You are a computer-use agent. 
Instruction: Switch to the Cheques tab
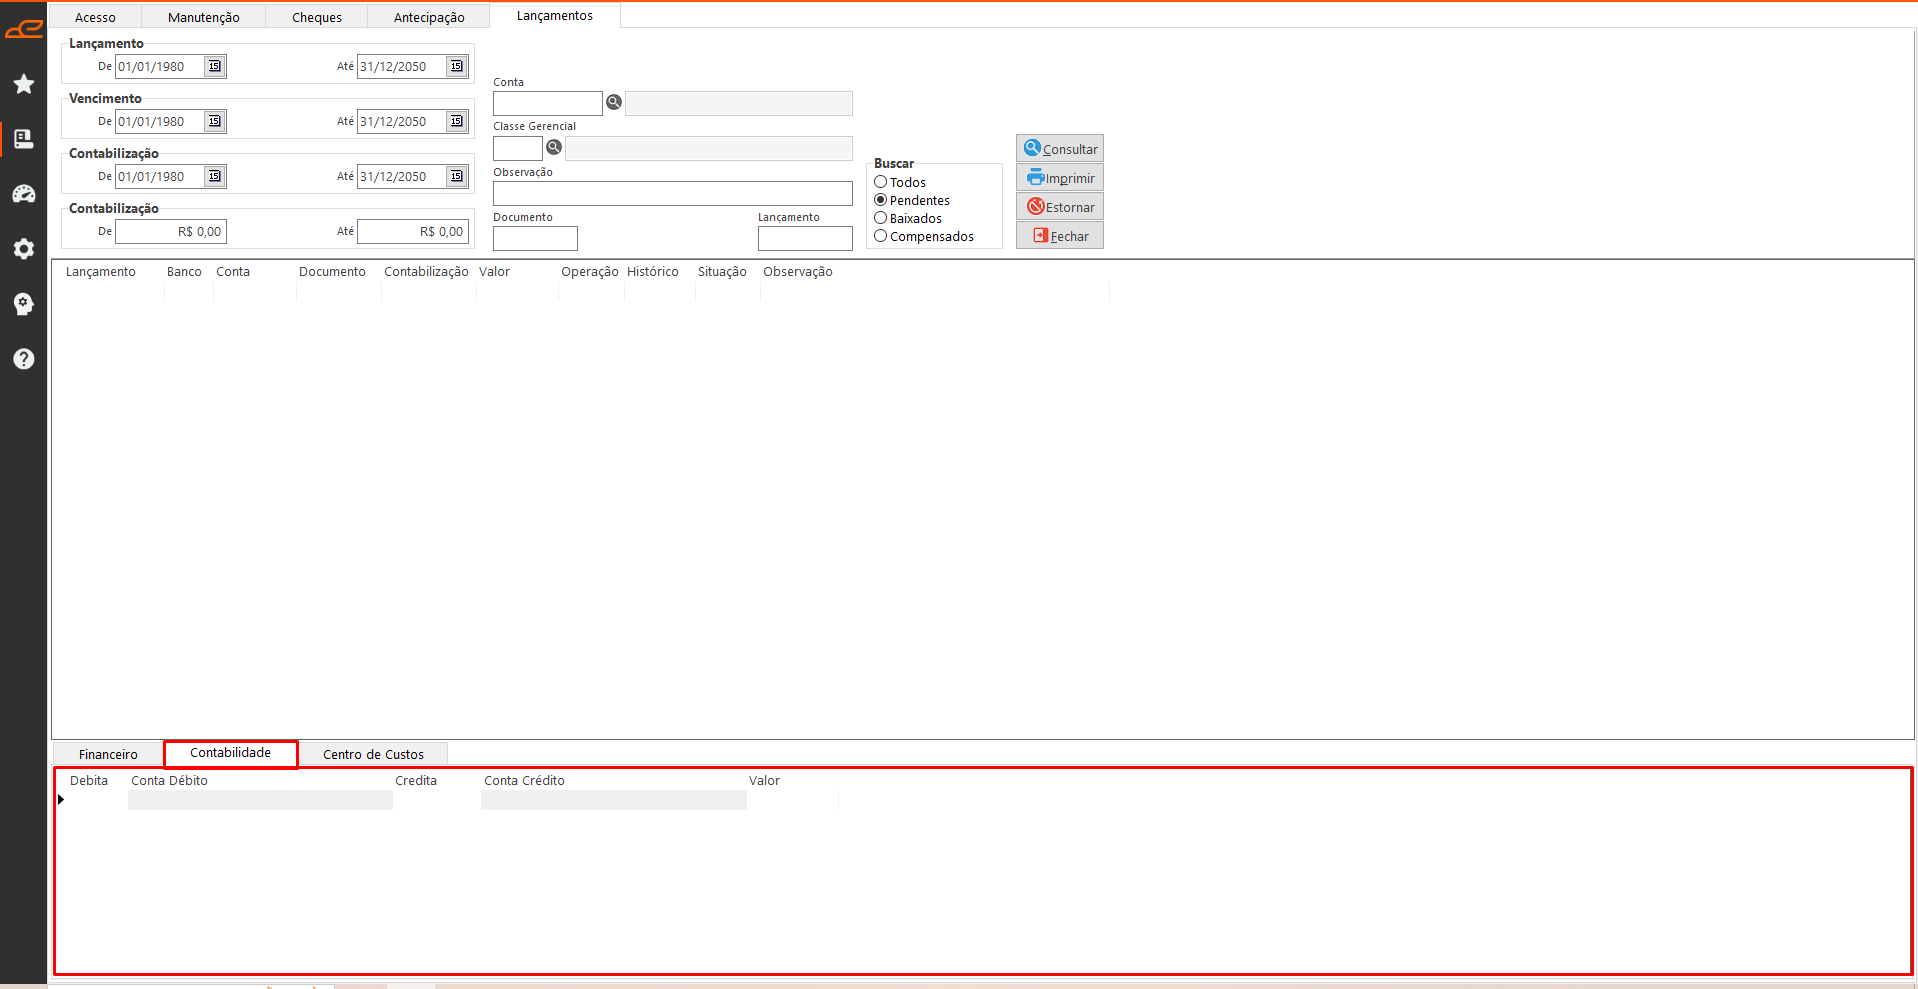point(316,17)
